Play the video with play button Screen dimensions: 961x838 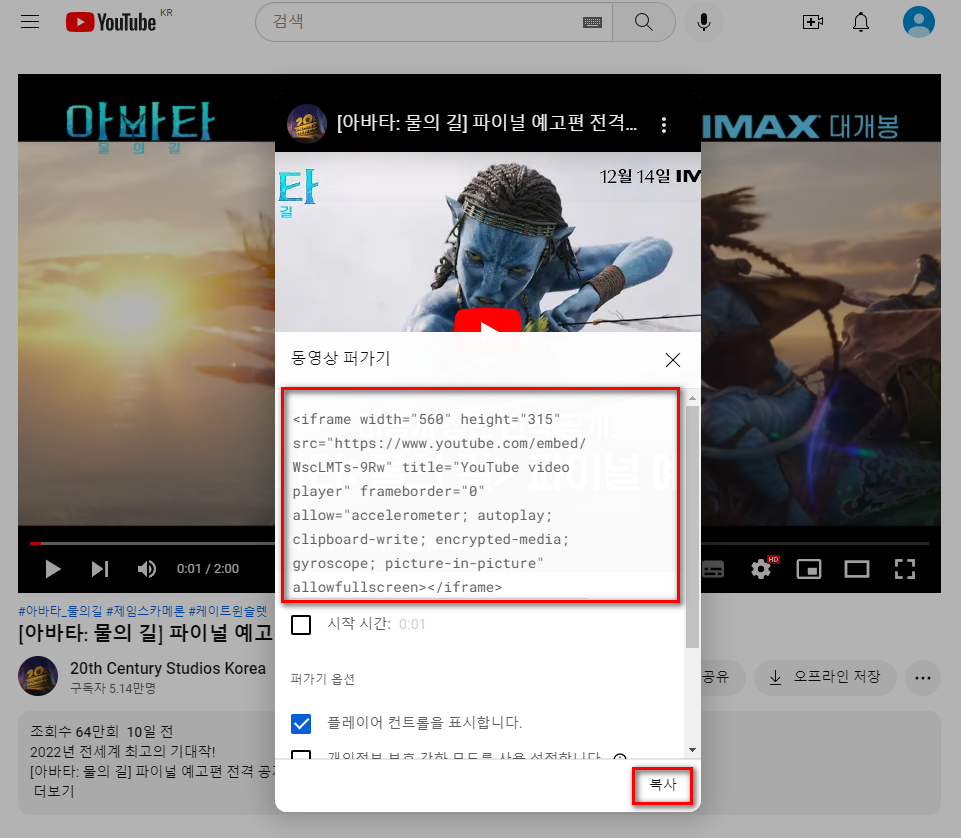53,569
